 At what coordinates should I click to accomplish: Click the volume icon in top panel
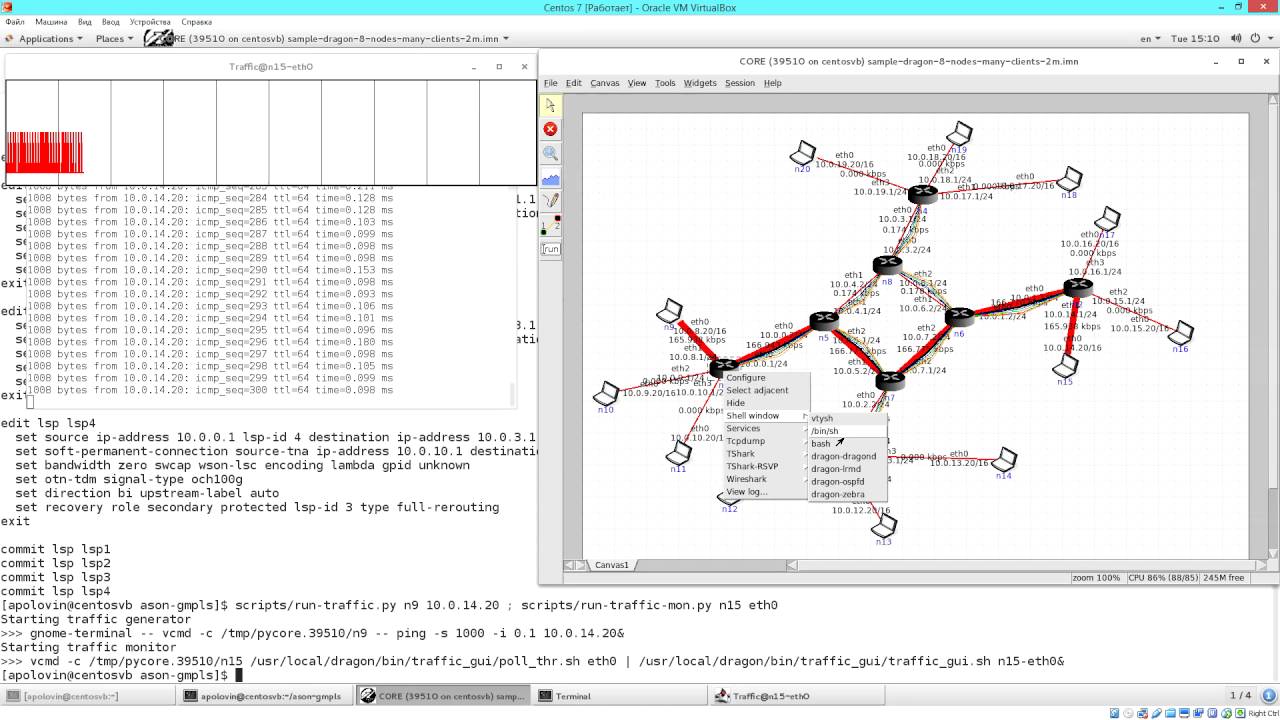(1234, 39)
